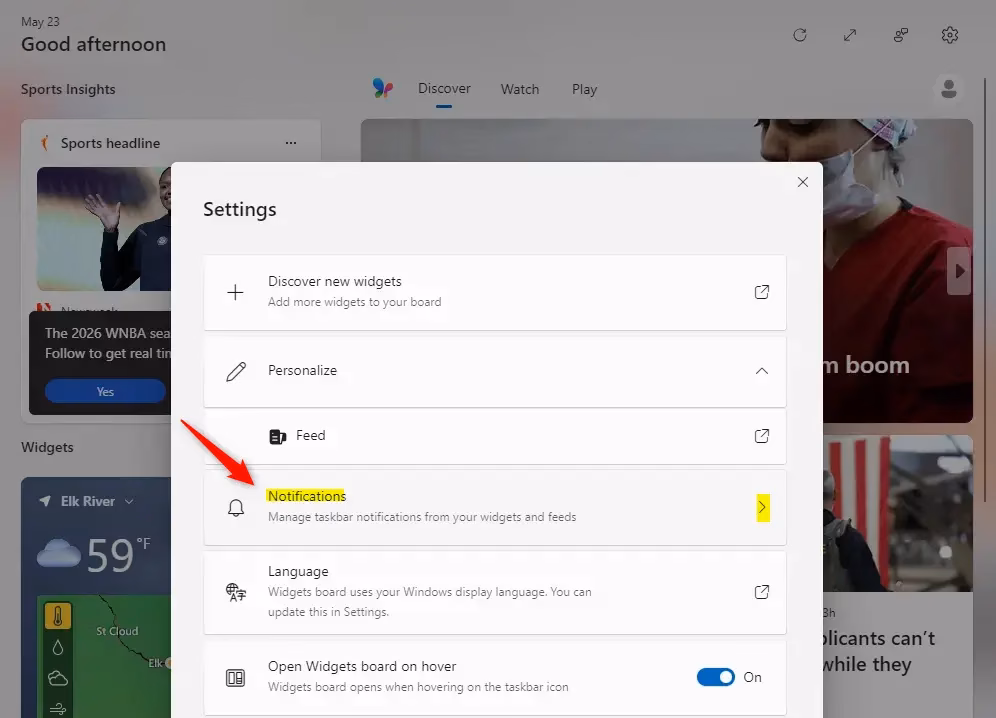996x718 pixels.
Task: Click the Feed newspaper icon
Action: [x=278, y=437]
